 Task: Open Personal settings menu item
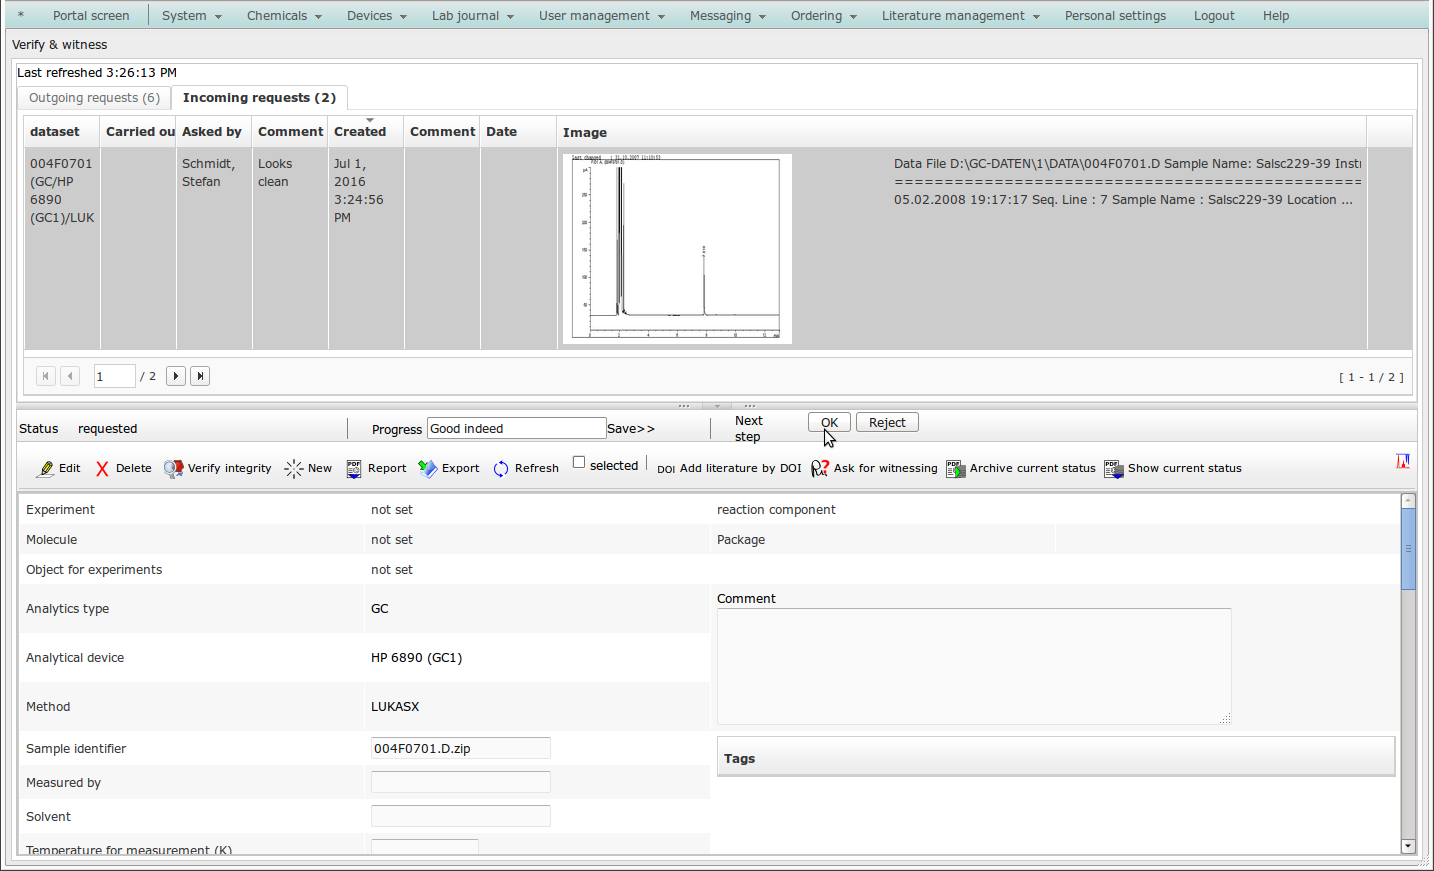(x=1115, y=16)
